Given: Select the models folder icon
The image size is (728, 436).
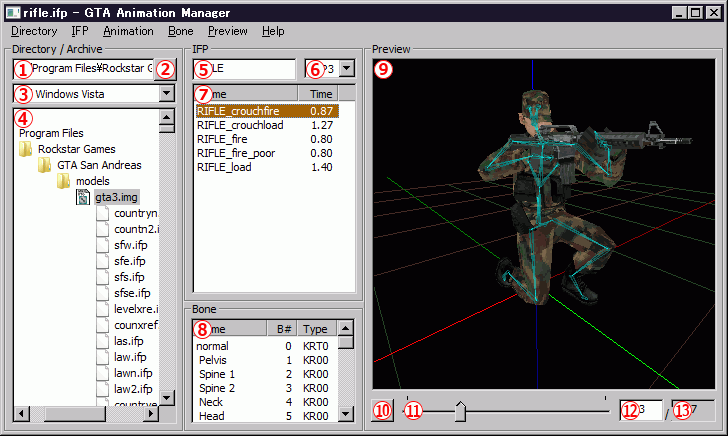Looking at the screenshot, I should tap(64, 181).
